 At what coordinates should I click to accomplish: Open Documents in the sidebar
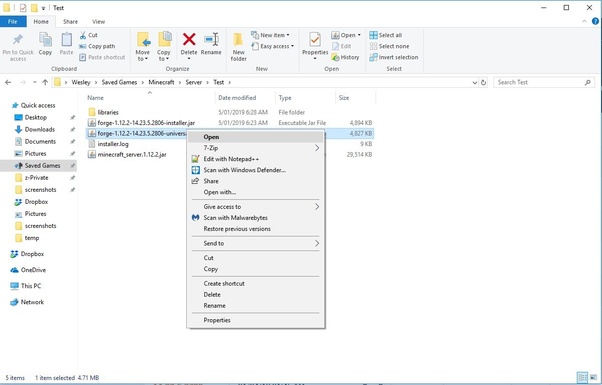point(40,142)
